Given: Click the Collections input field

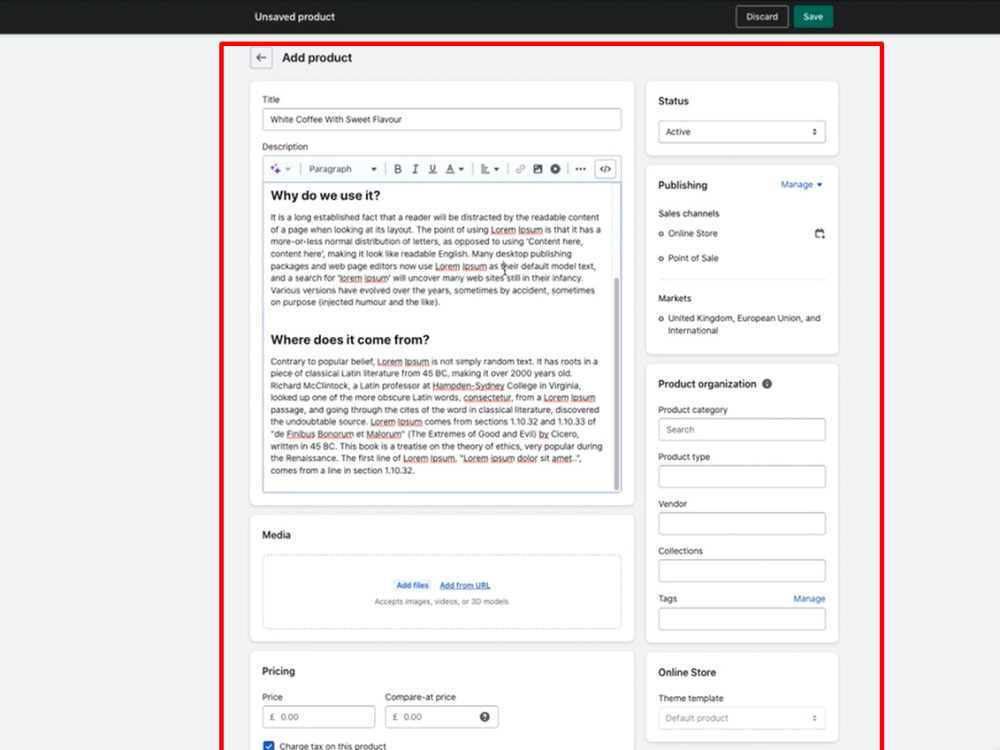Looking at the screenshot, I should coord(742,571).
